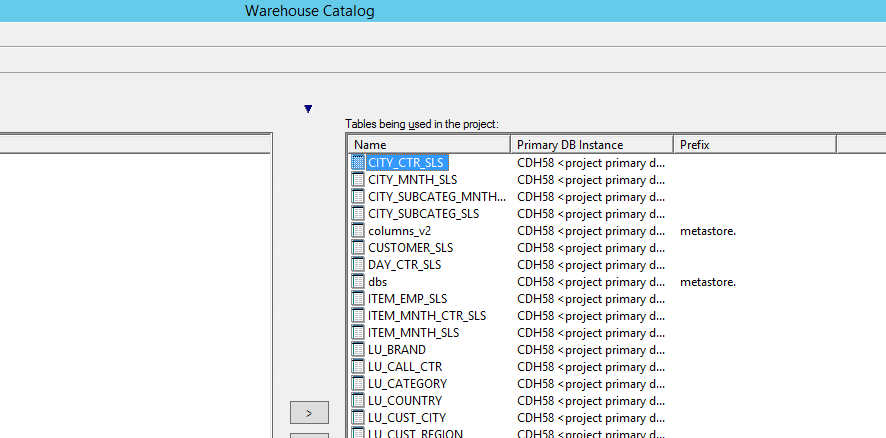Click the table icon beside CITY_CTR_SLS
The height and width of the screenshot is (438, 886).
tap(359, 162)
